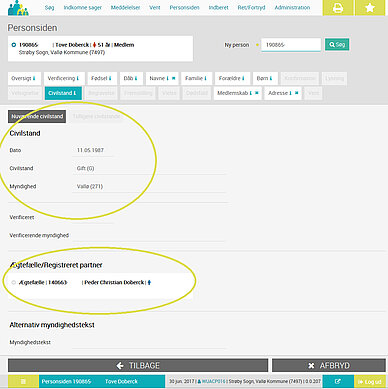This screenshot has height=389, width=388.
Task: Click the external link icon in footer
Action: (338, 381)
